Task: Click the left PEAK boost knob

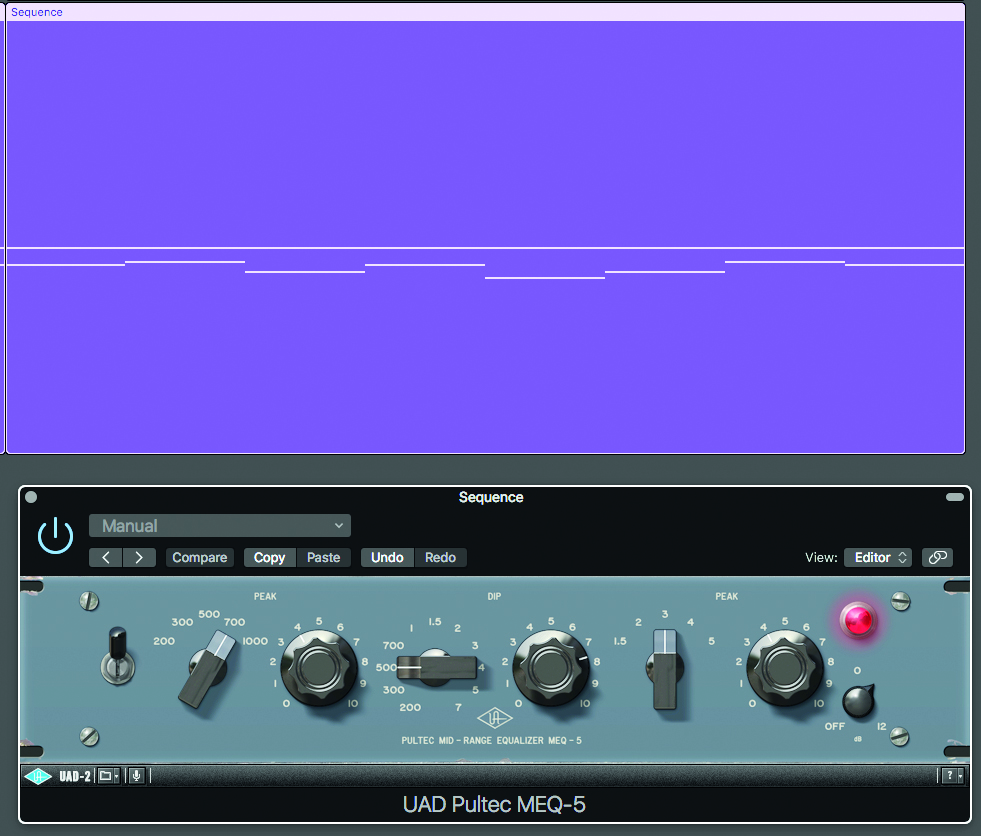Action: tap(319, 668)
